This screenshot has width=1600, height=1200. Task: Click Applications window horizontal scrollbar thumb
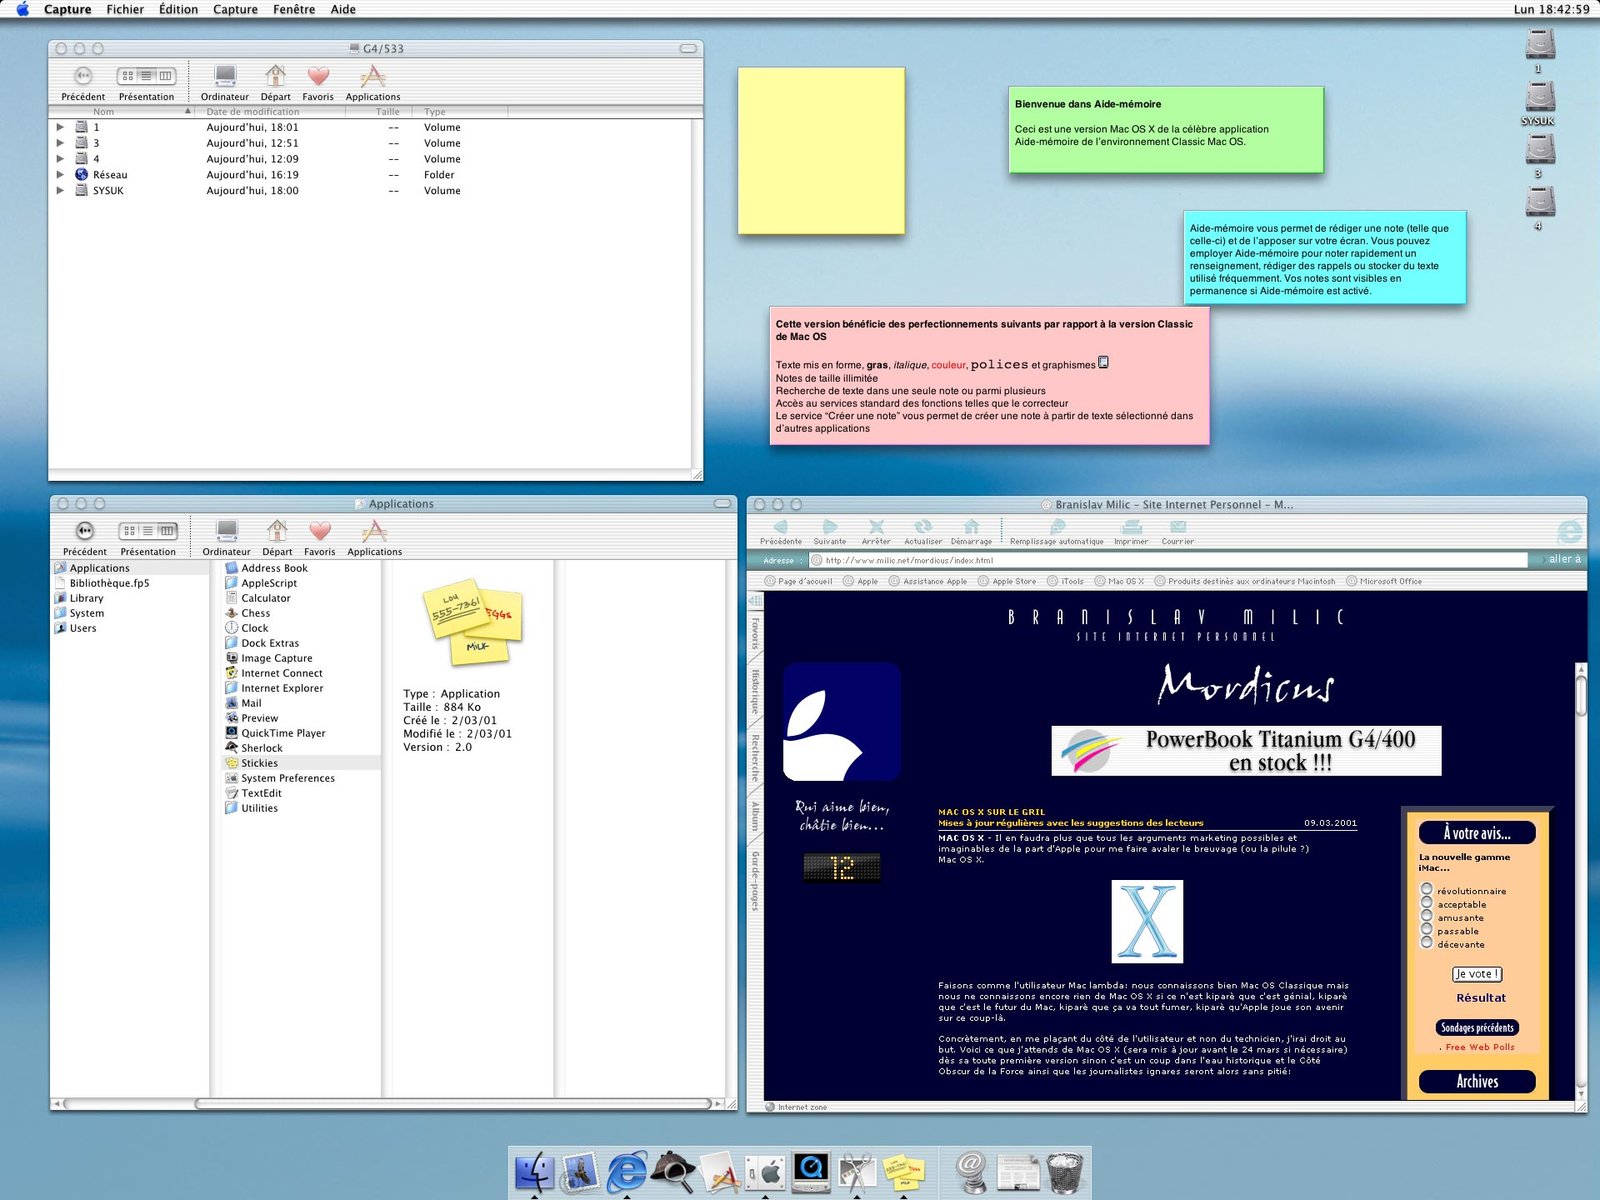(x=455, y=1104)
